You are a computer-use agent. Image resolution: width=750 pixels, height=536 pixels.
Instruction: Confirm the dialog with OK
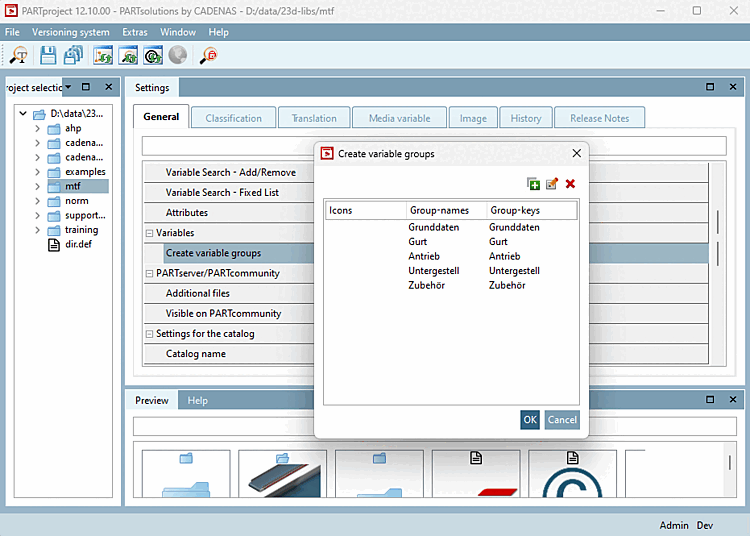pyautogui.click(x=530, y=420)
